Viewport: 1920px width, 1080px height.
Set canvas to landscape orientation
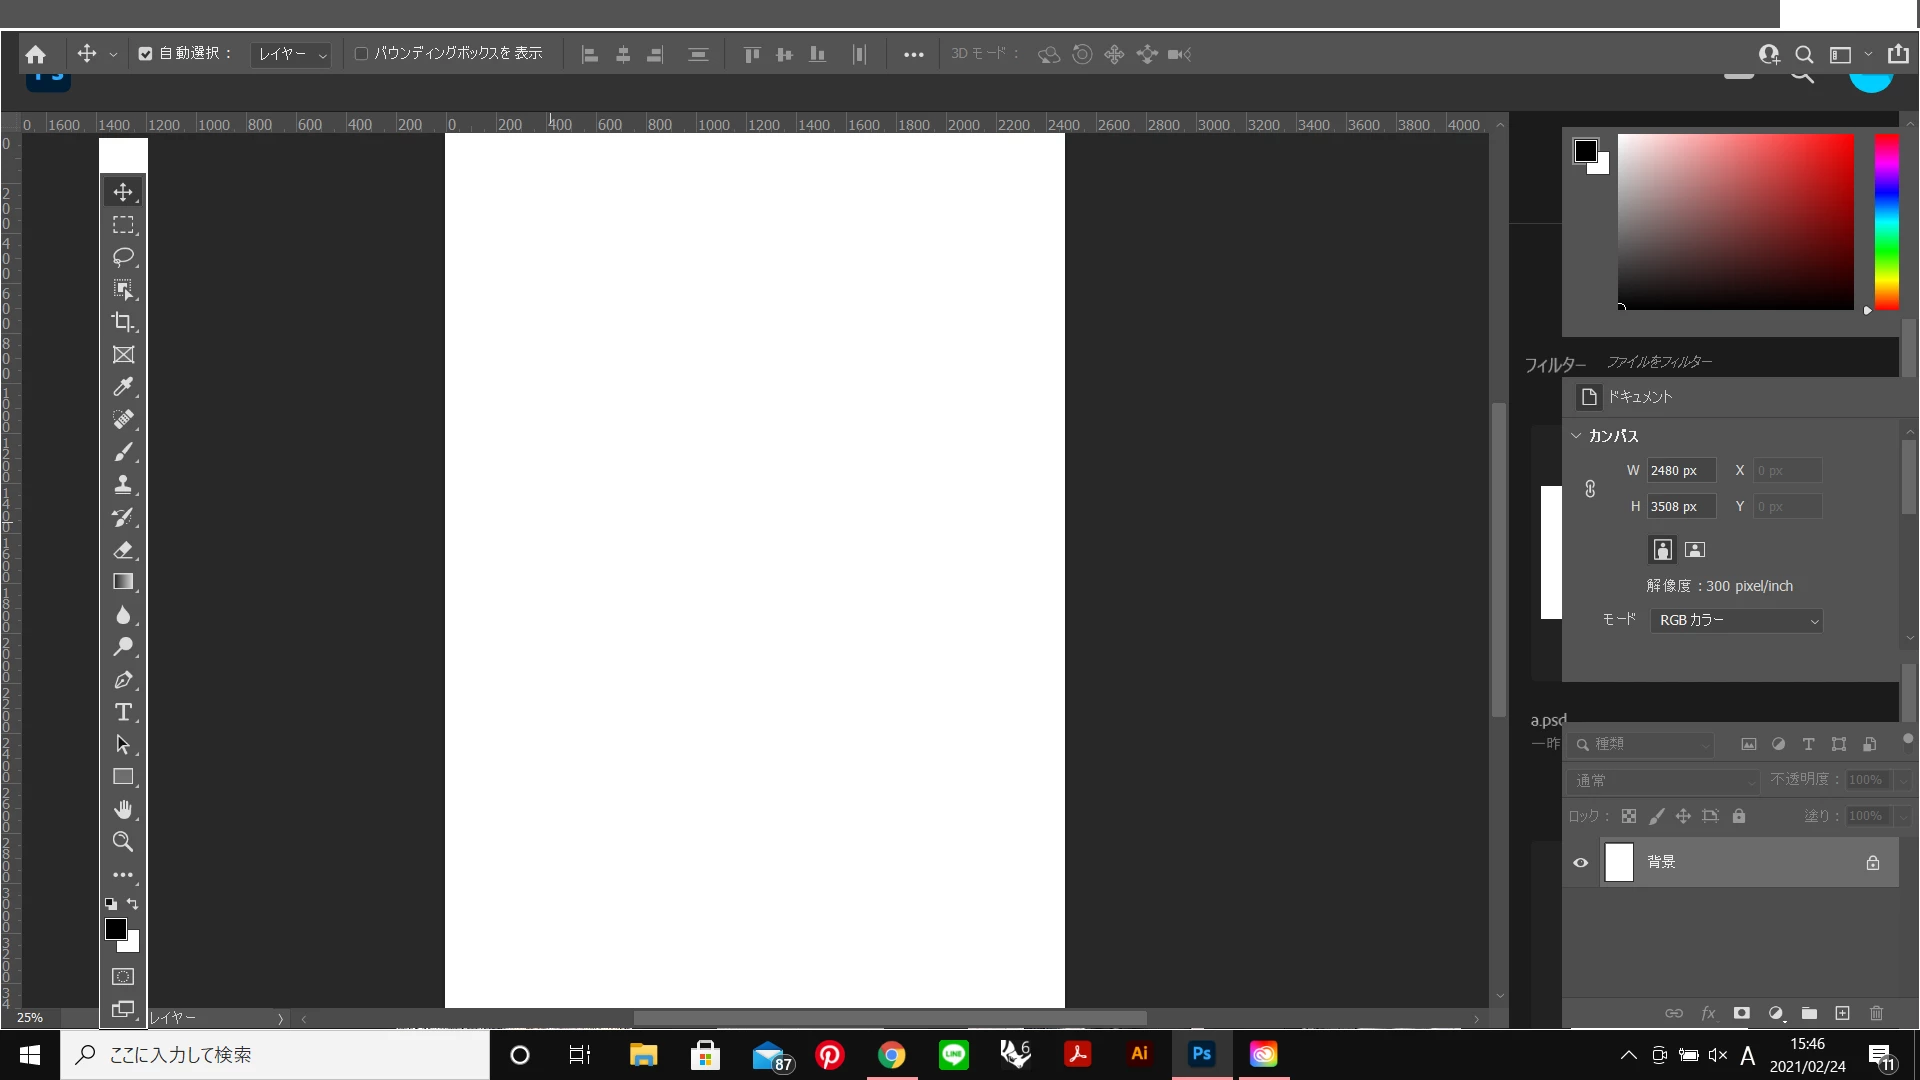1695,550
